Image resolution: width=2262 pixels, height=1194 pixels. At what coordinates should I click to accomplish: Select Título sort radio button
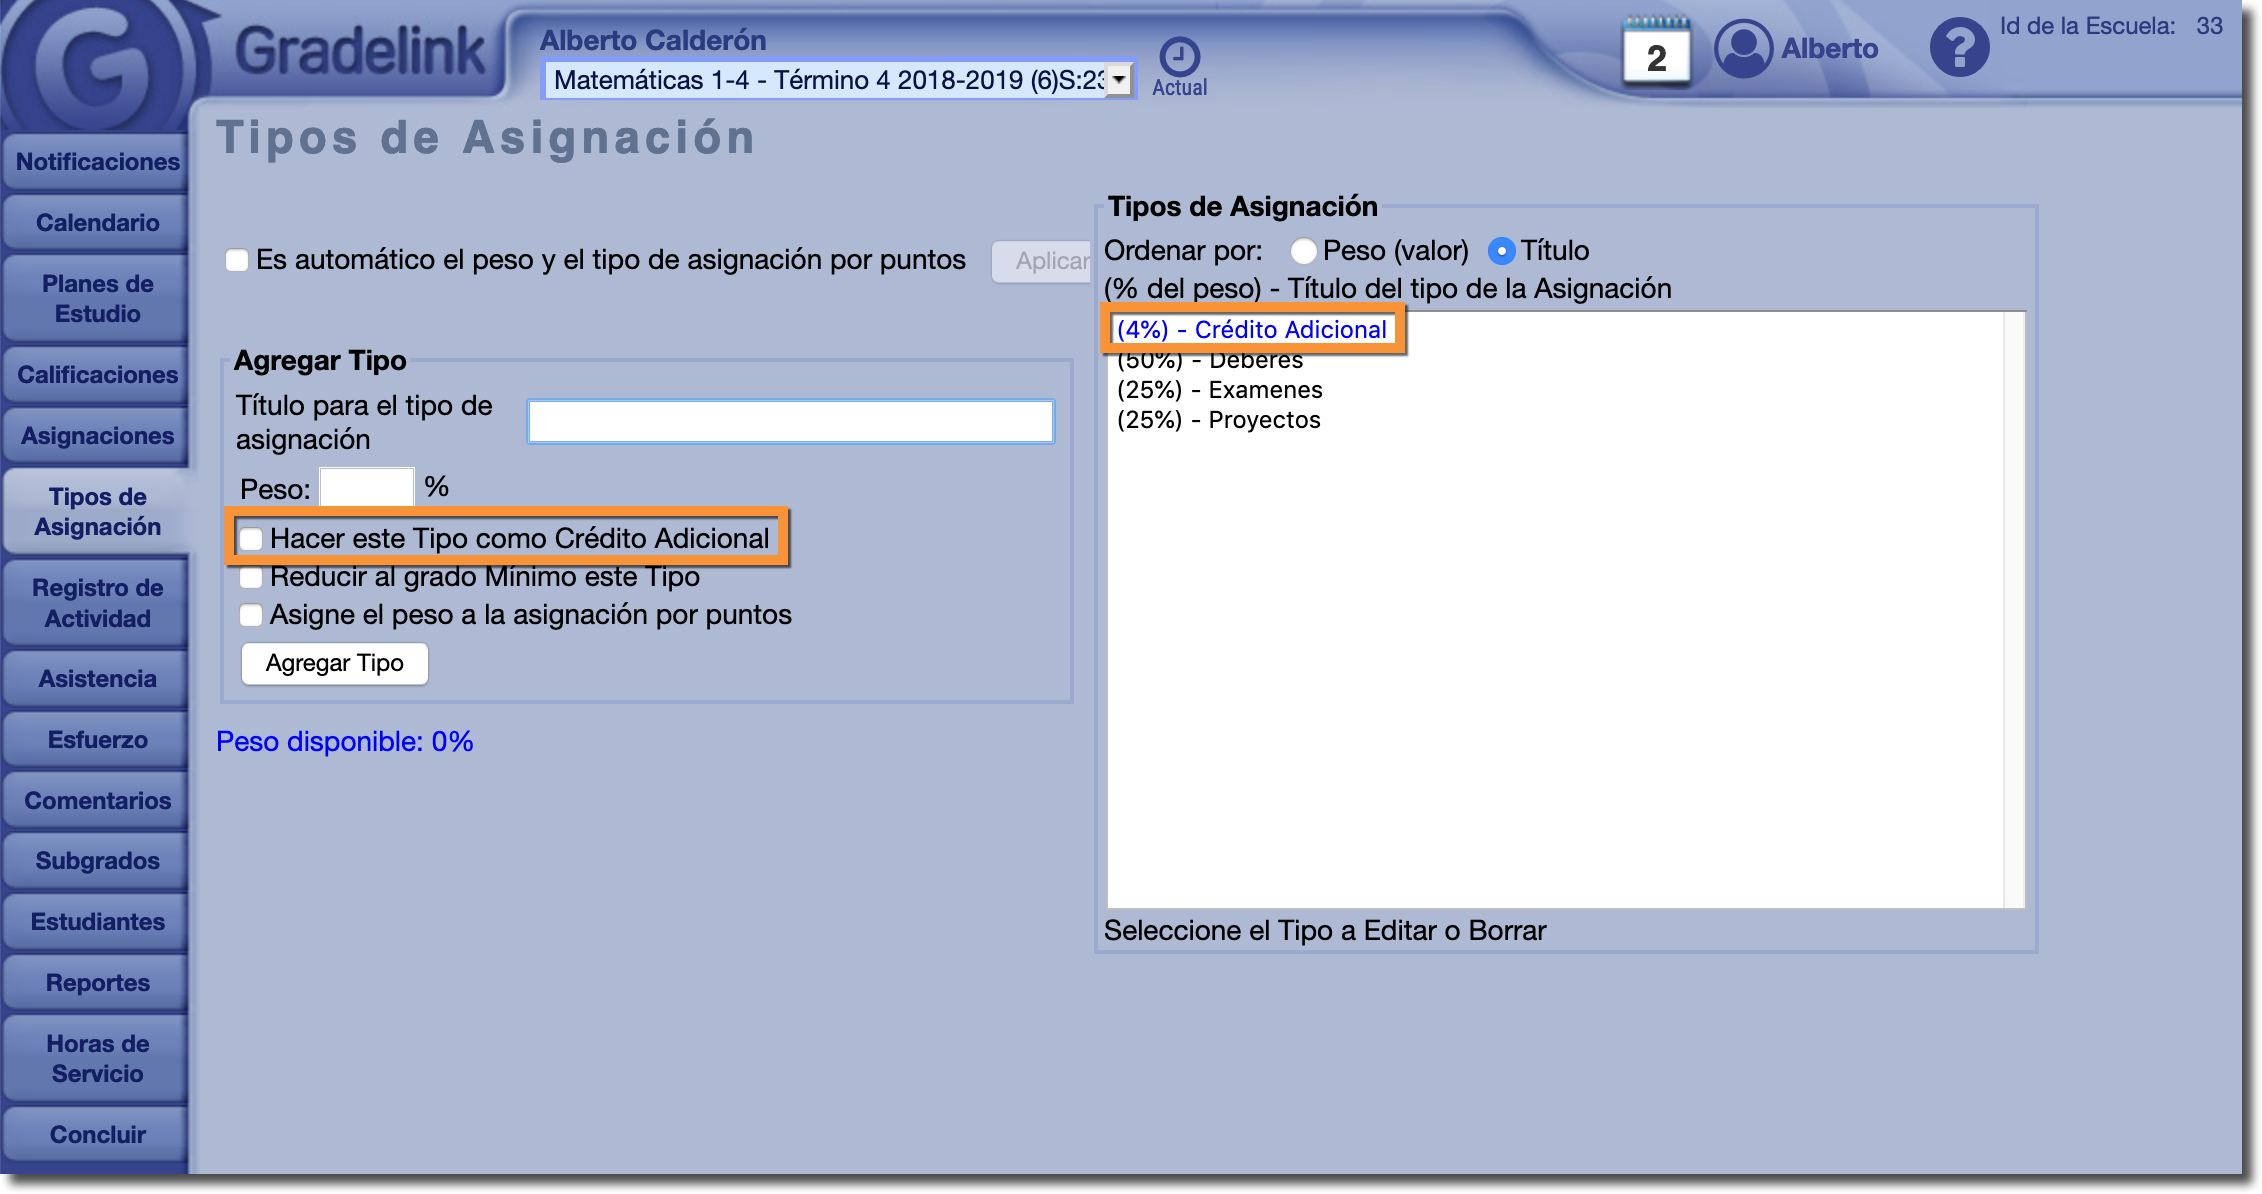1501,251
